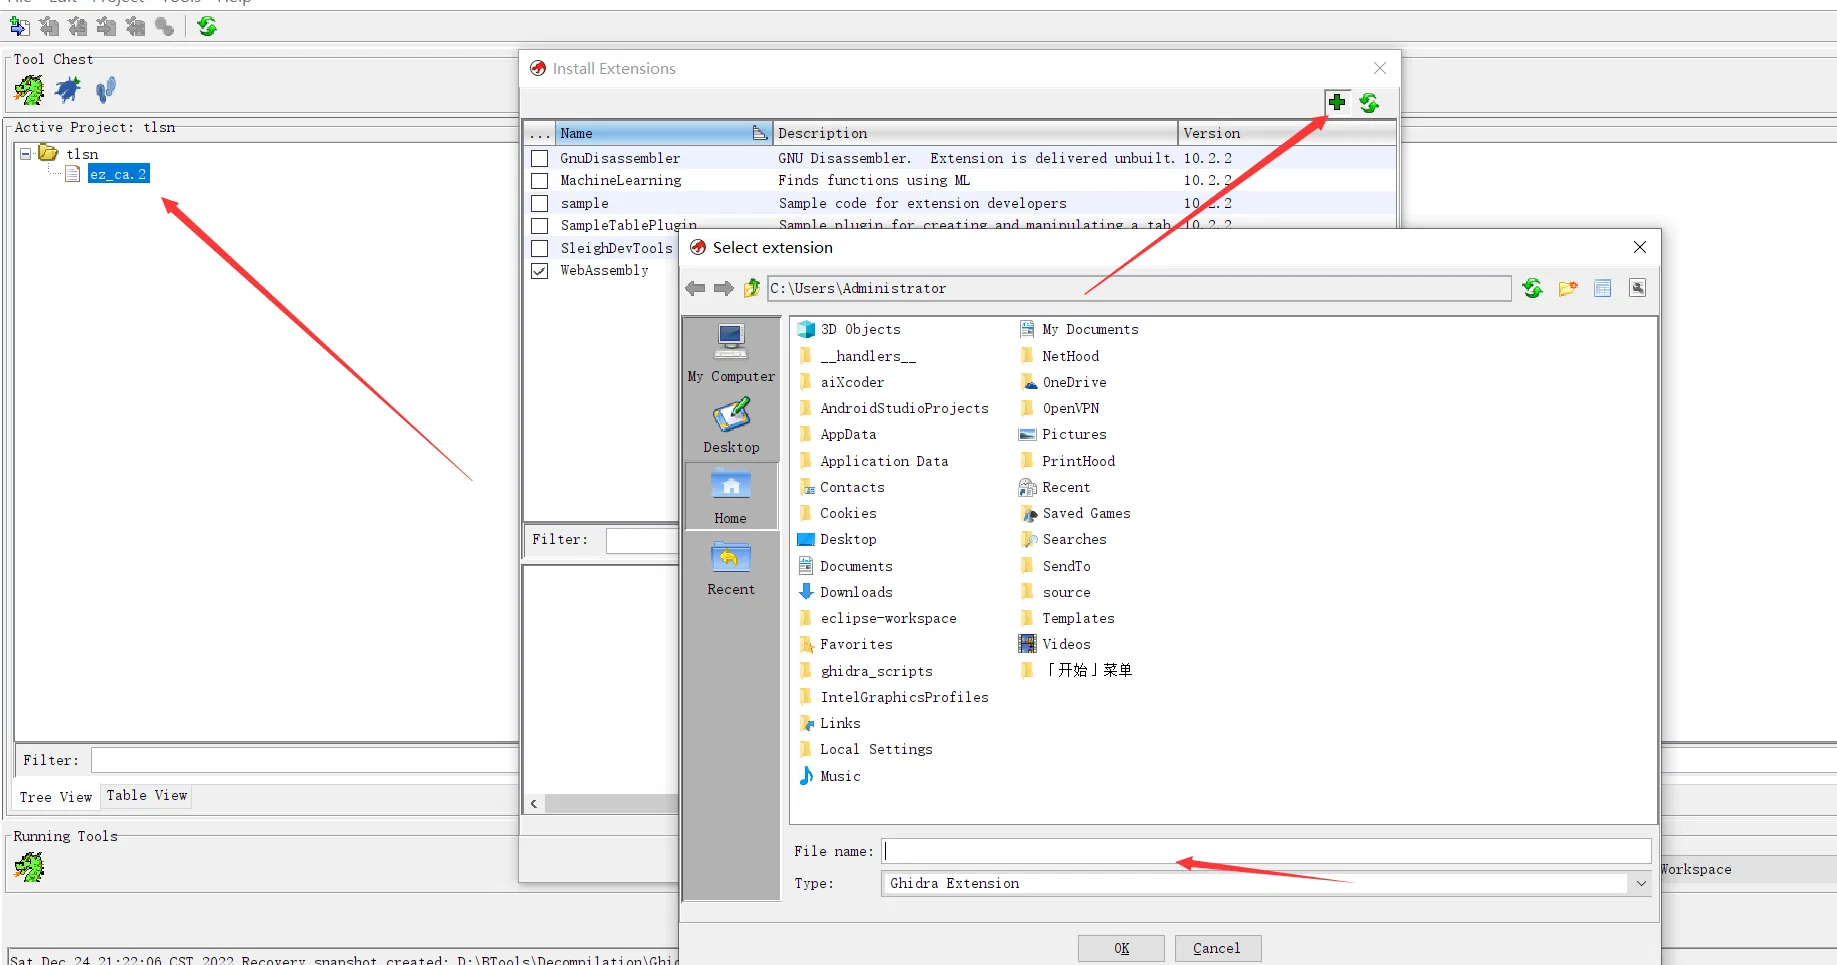This screenshot has height=965, width=1837.
Task: Click the project Filter input field
Action: (305, 760)
